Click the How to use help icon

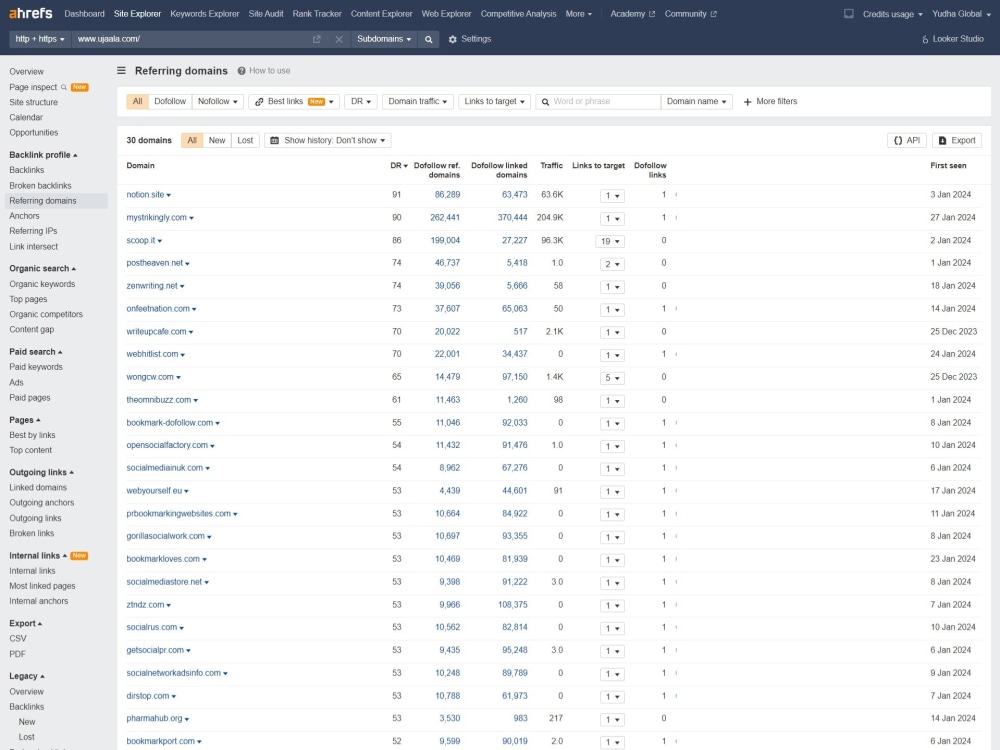[x=242, y=71]
